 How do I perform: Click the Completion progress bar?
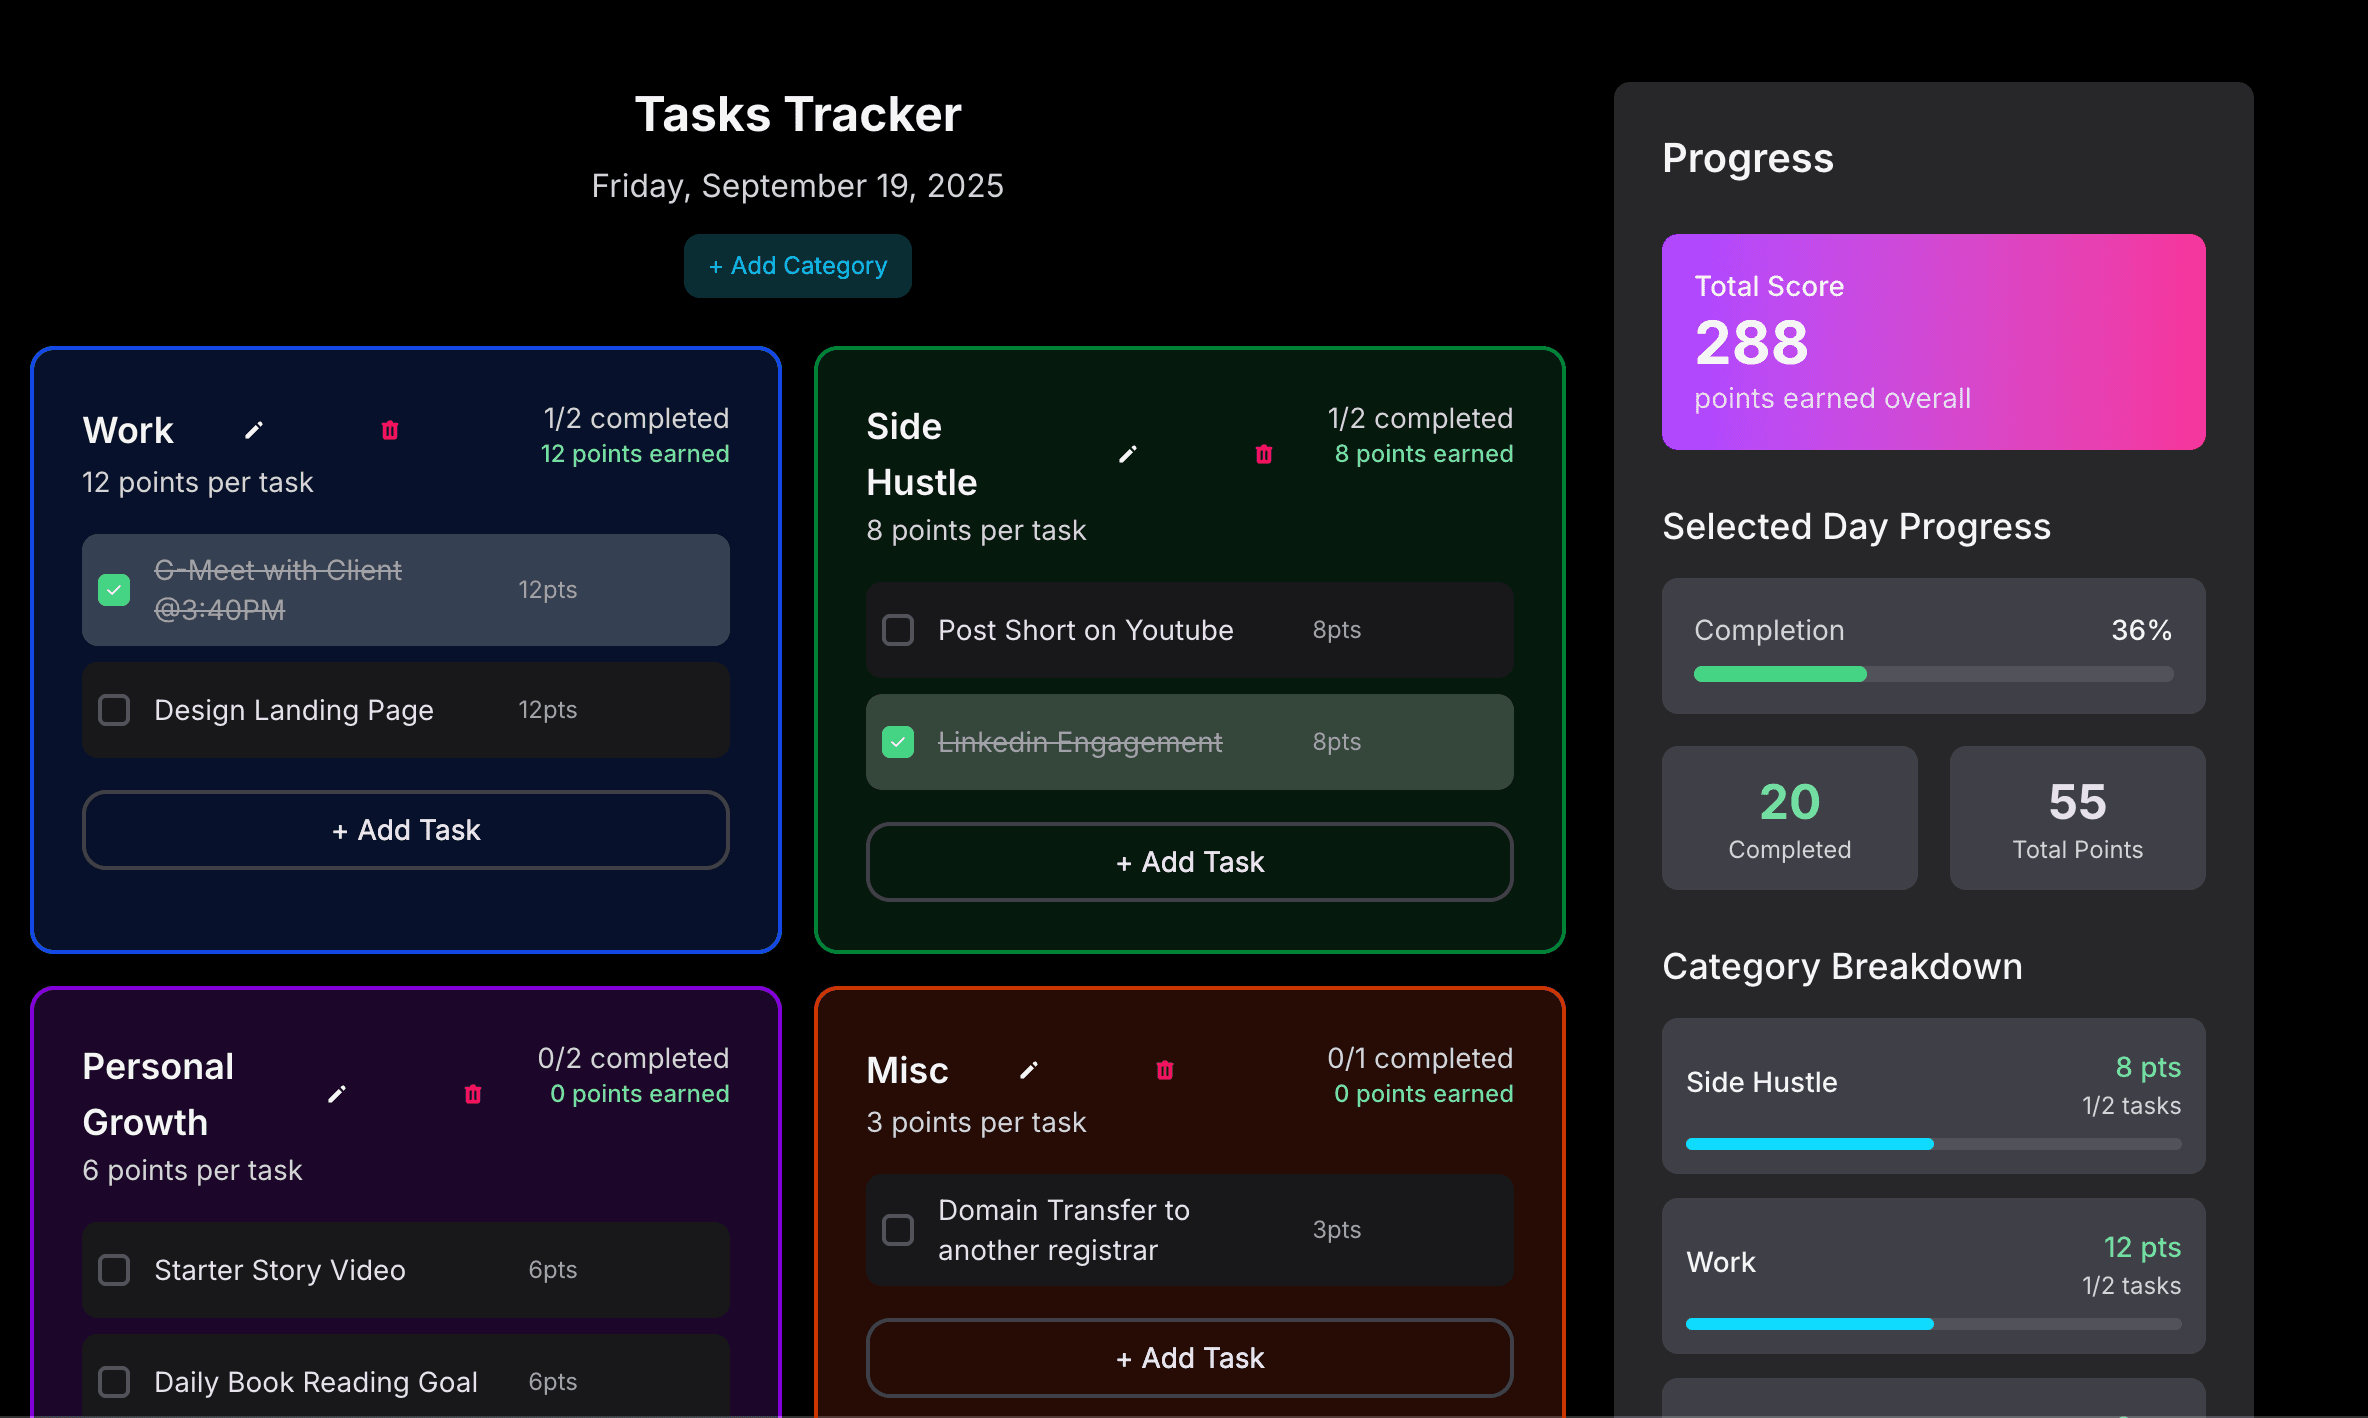click(1934, 674)
